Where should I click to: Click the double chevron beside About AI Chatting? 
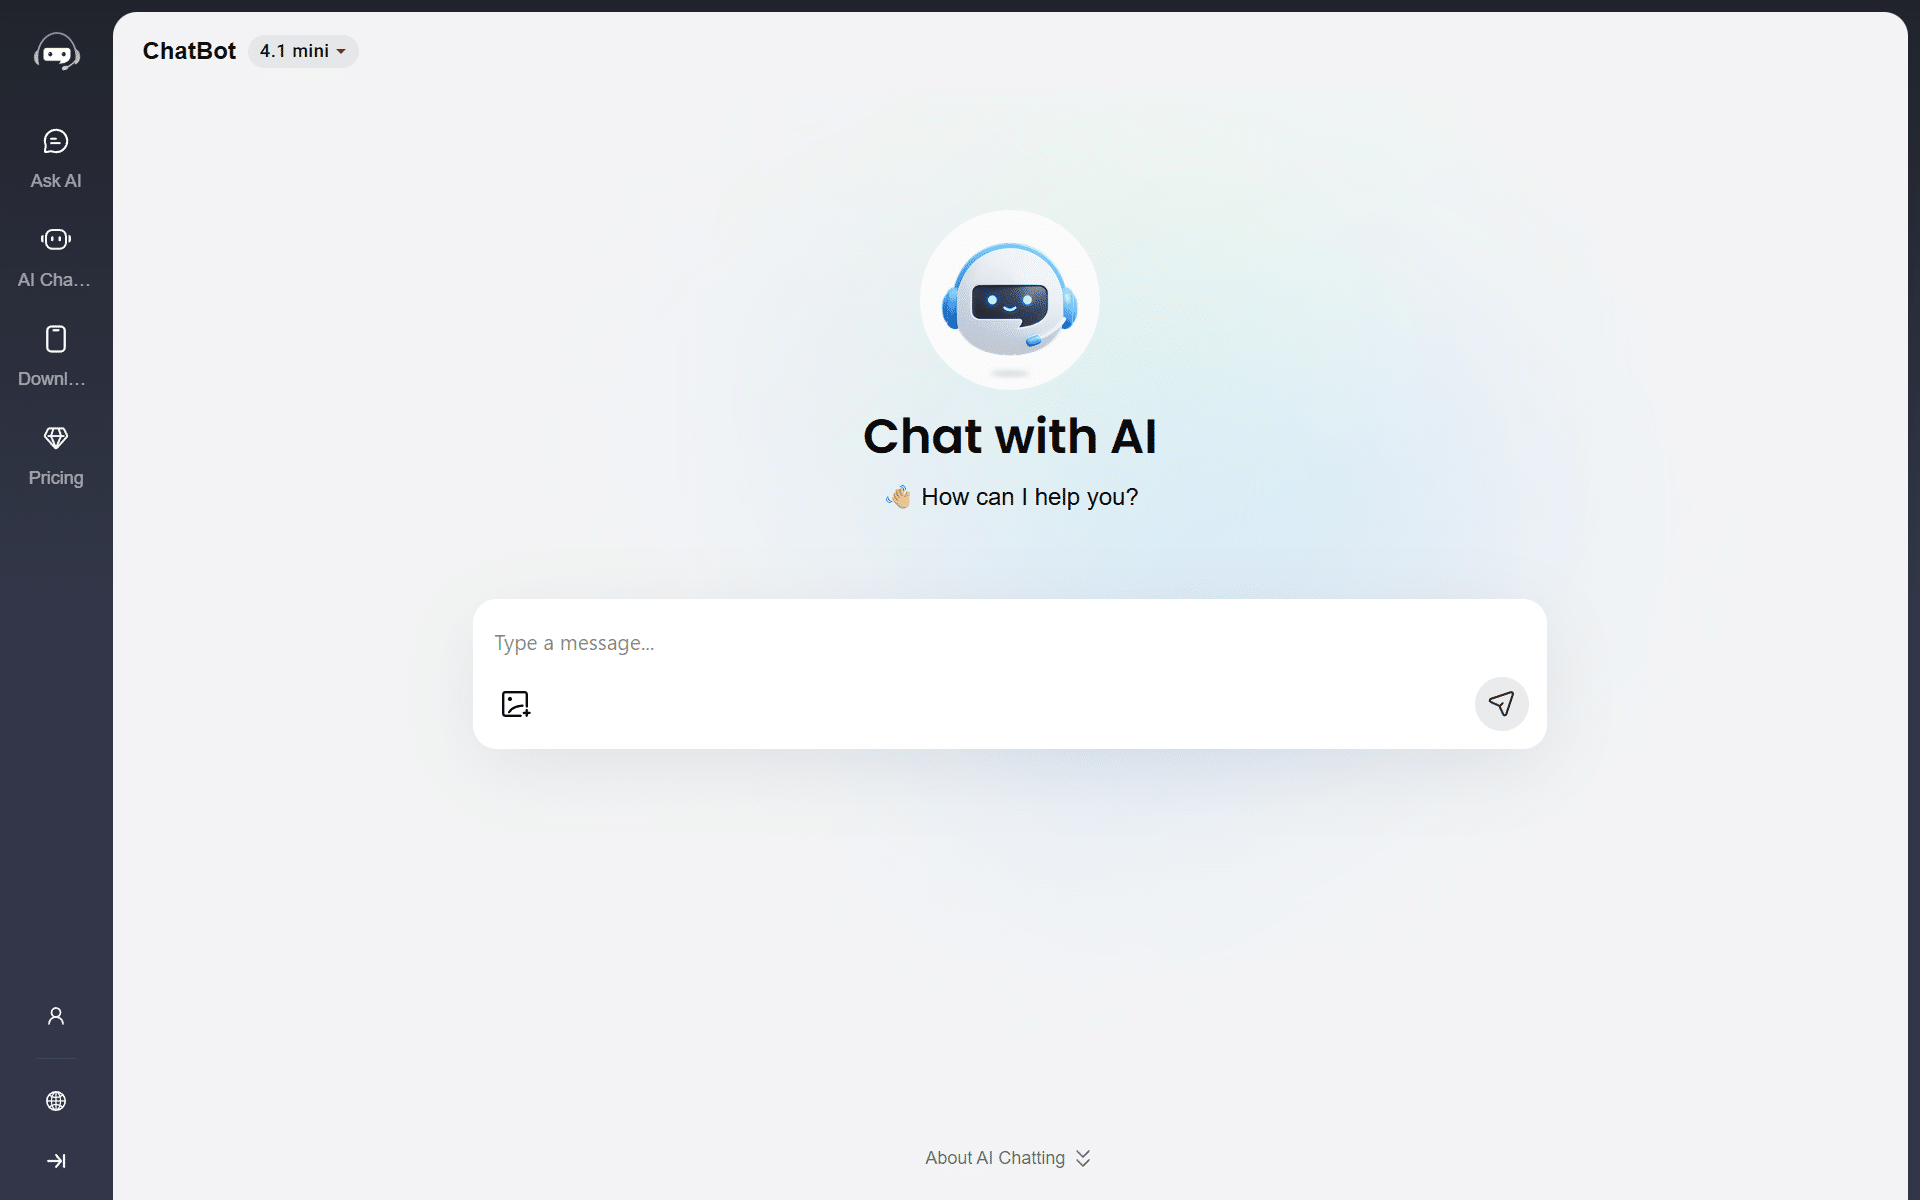pos(1083,1158)
